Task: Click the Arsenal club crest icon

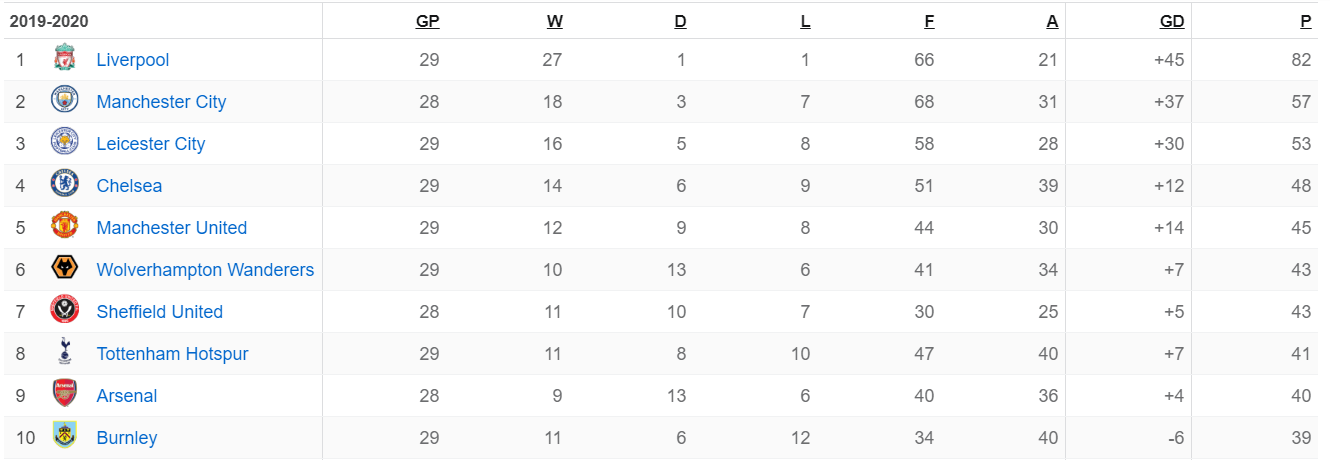Action: point(65,395)
